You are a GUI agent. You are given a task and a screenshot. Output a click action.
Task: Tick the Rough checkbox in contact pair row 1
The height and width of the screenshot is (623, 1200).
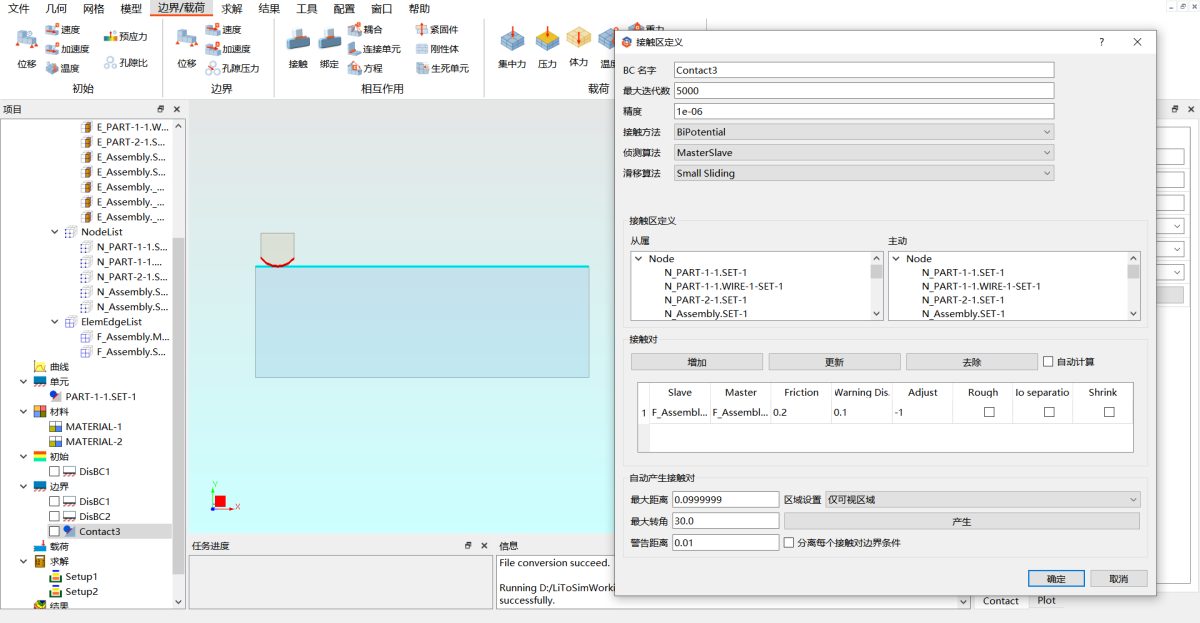tap(989, 412)
